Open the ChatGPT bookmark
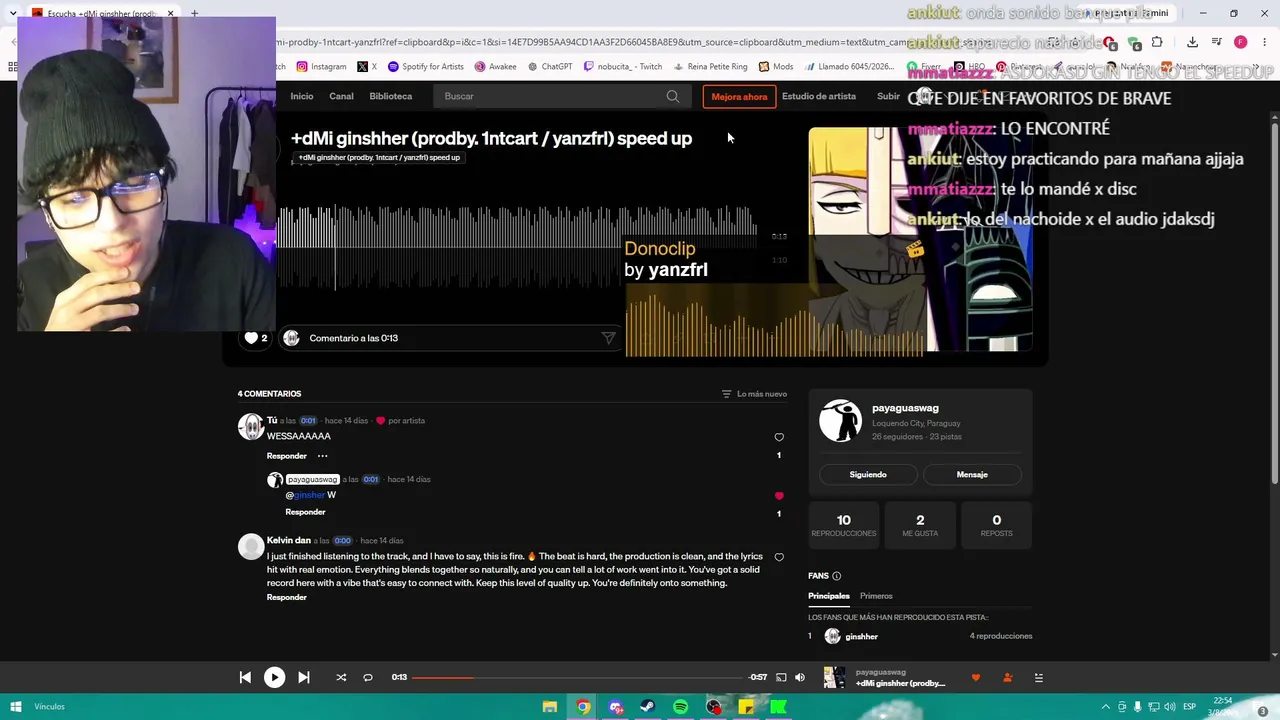The width and height of the screenshot is (1280, 720). [550, 67]
